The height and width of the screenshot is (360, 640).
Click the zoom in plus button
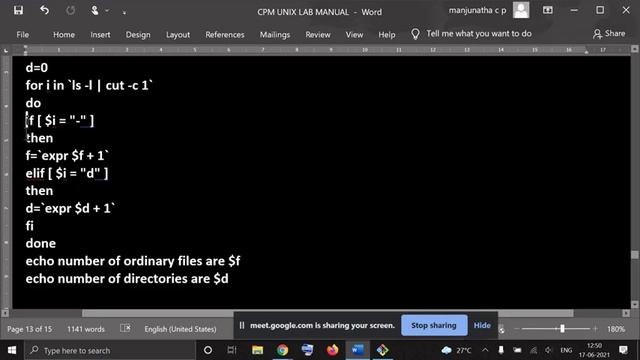[x=595, y=329]
